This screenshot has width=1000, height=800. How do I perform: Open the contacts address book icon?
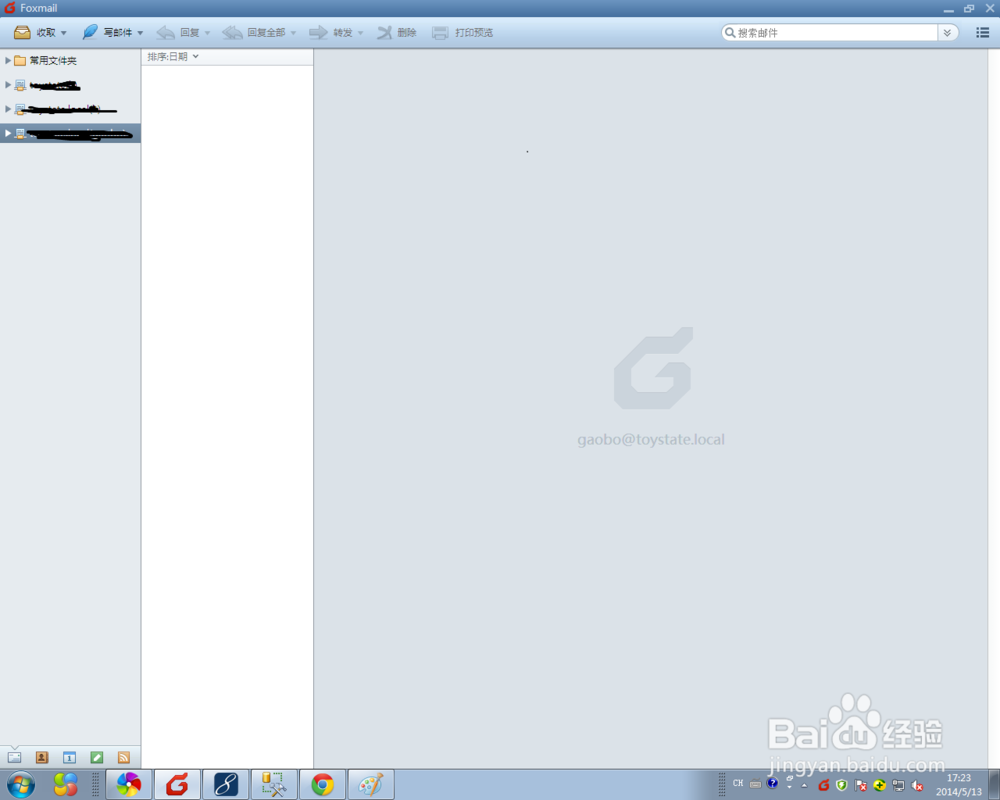tap(42, 757)
